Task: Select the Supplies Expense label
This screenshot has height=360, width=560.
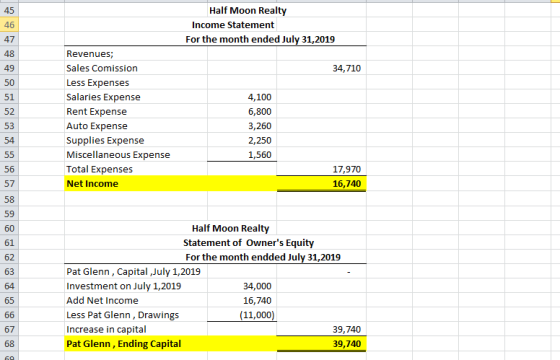Action: (x=105, y=140)
